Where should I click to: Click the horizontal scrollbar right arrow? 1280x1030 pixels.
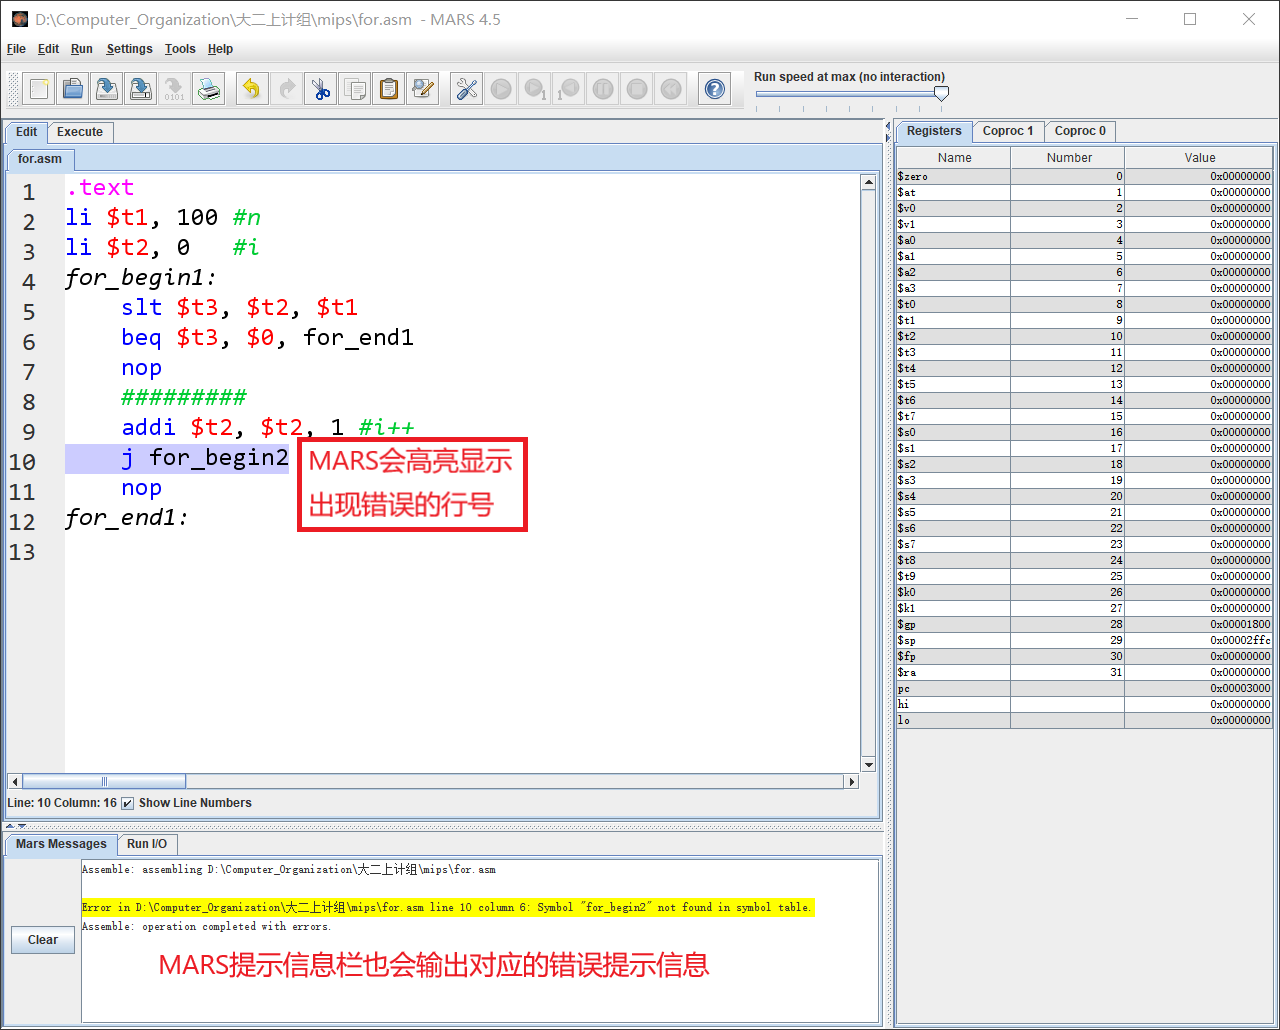pos(852,782)
